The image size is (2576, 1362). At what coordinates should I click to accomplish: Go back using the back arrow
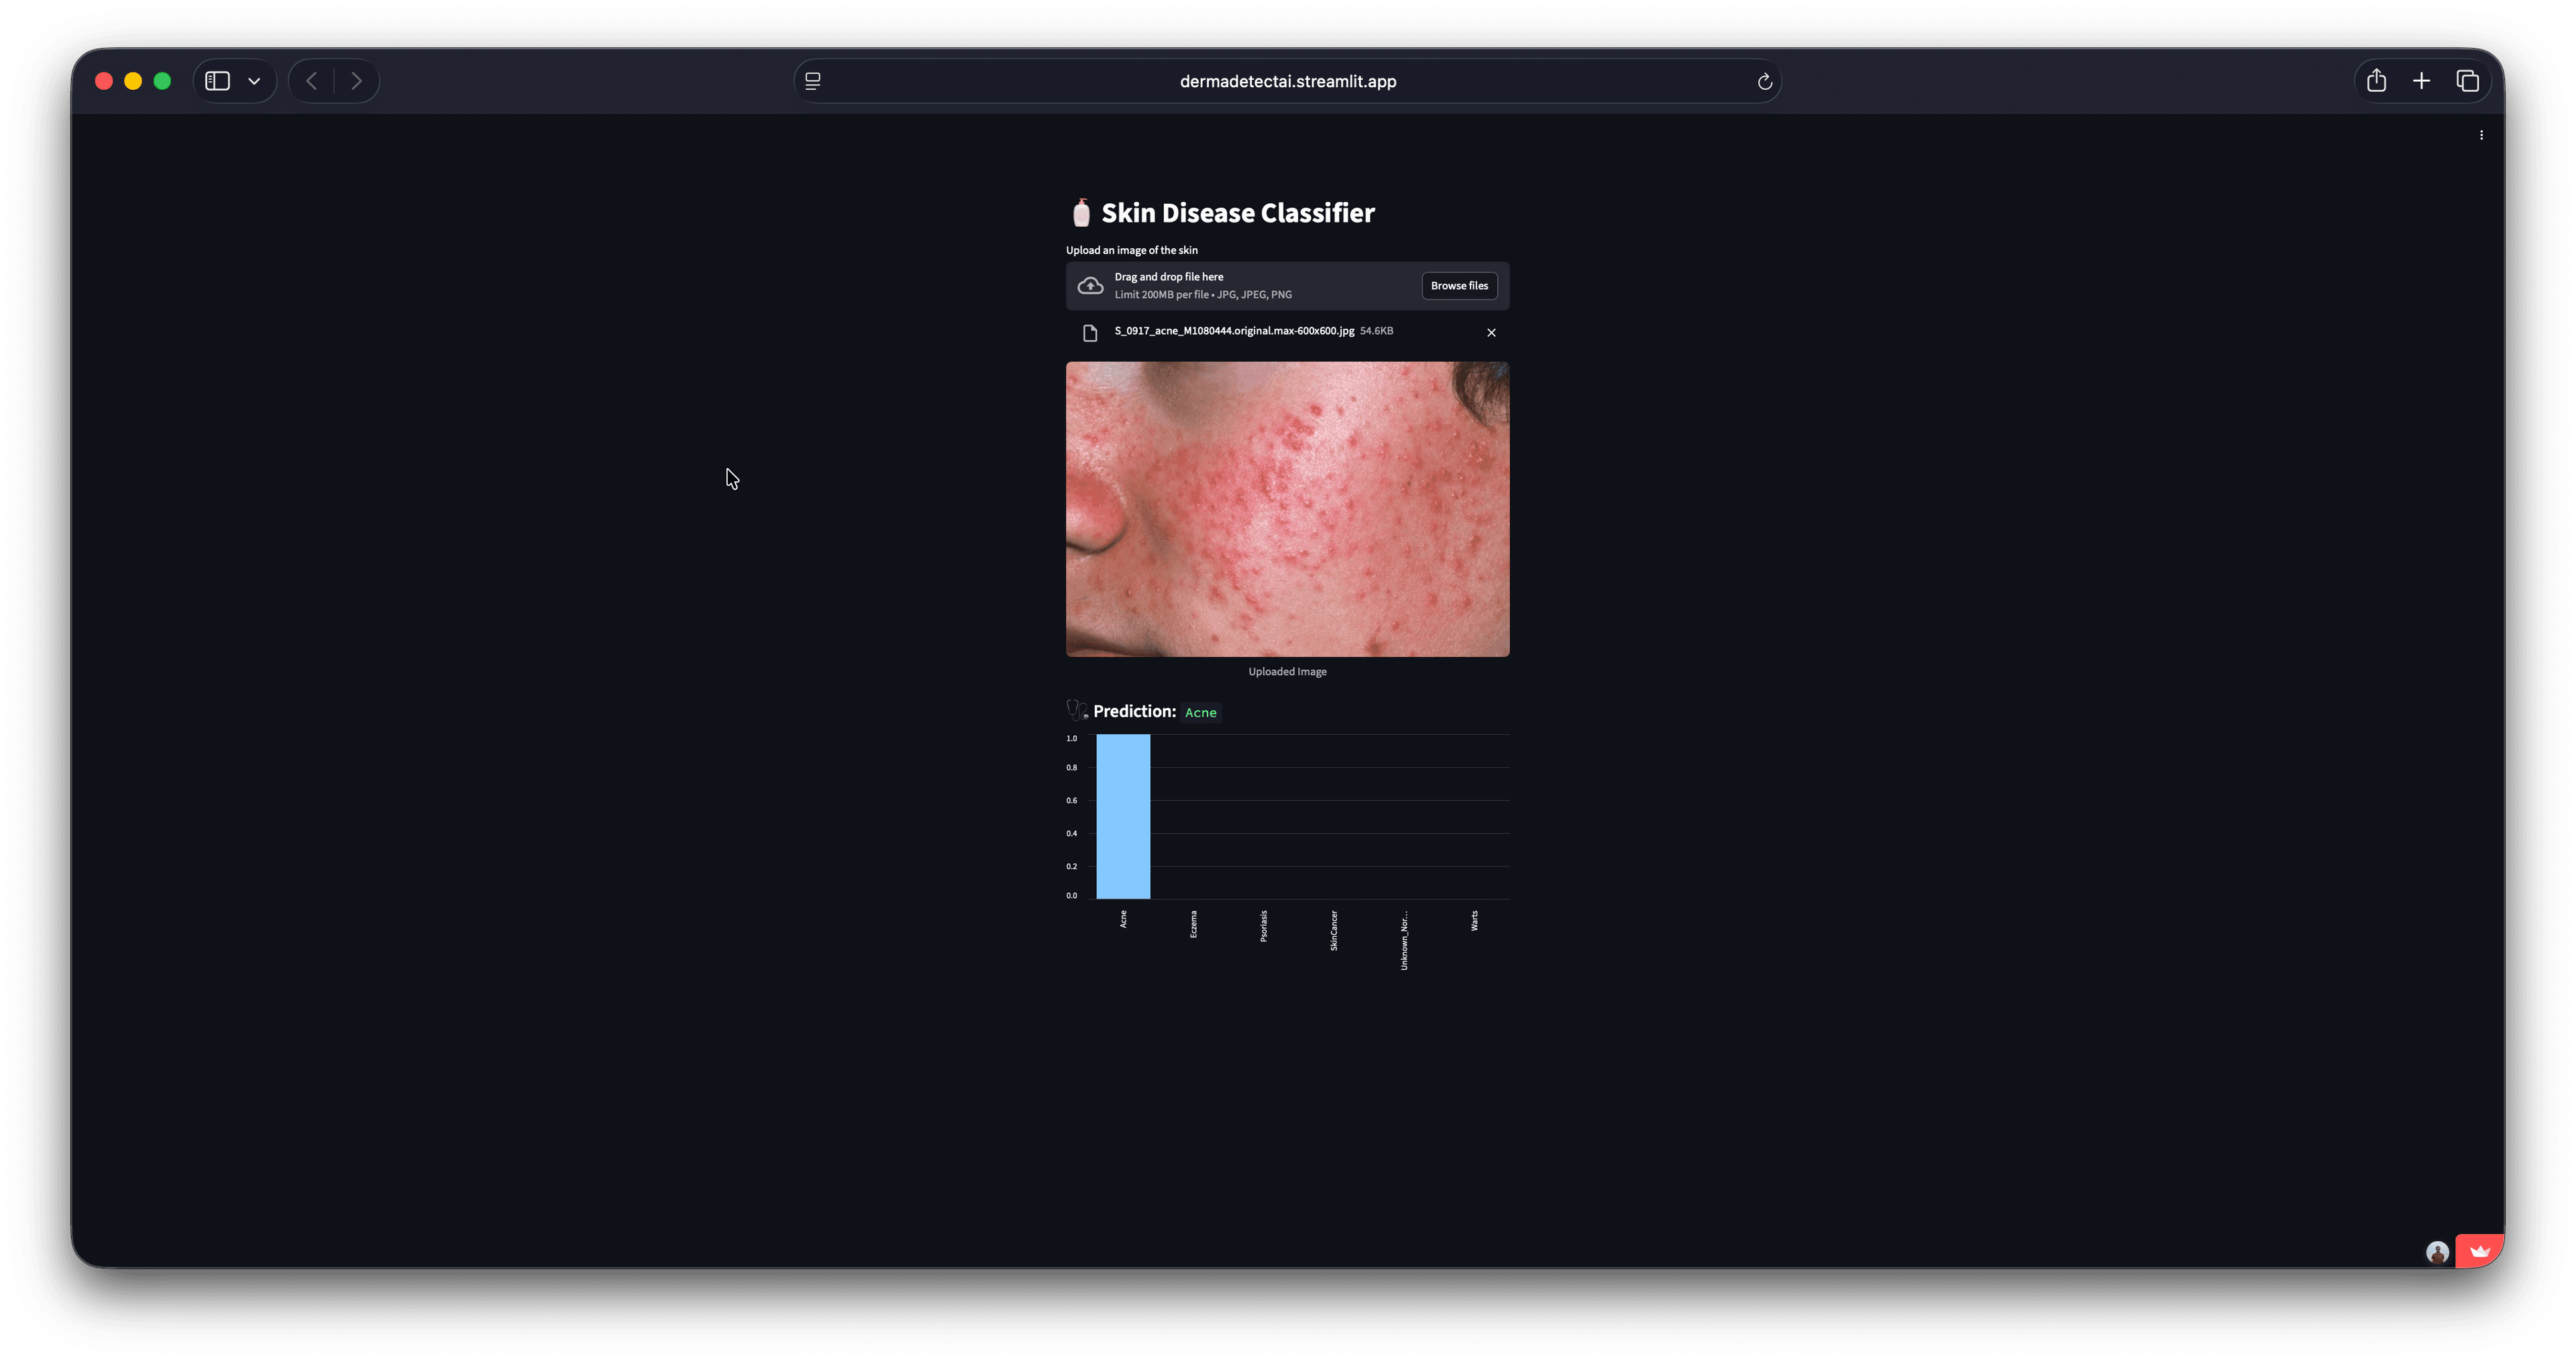point(312,81)
